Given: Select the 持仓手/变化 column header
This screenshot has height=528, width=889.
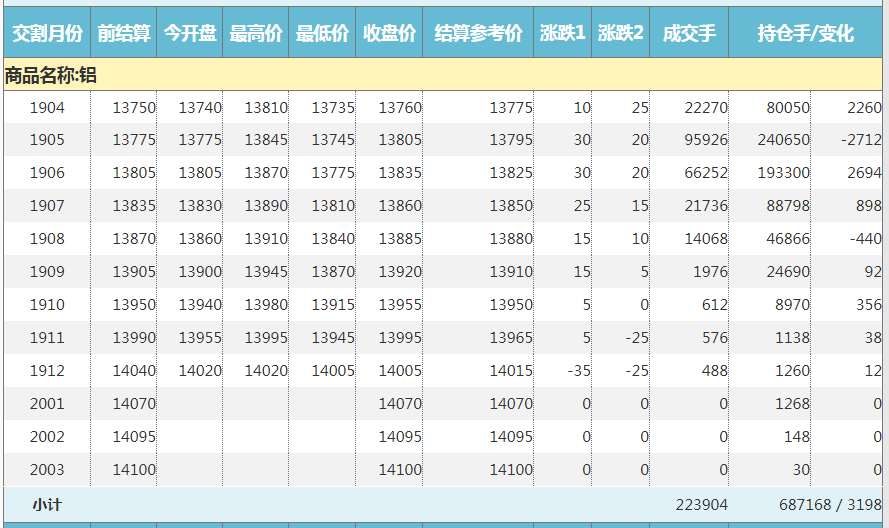Looking at the screenshot, I should pos(806,34).
